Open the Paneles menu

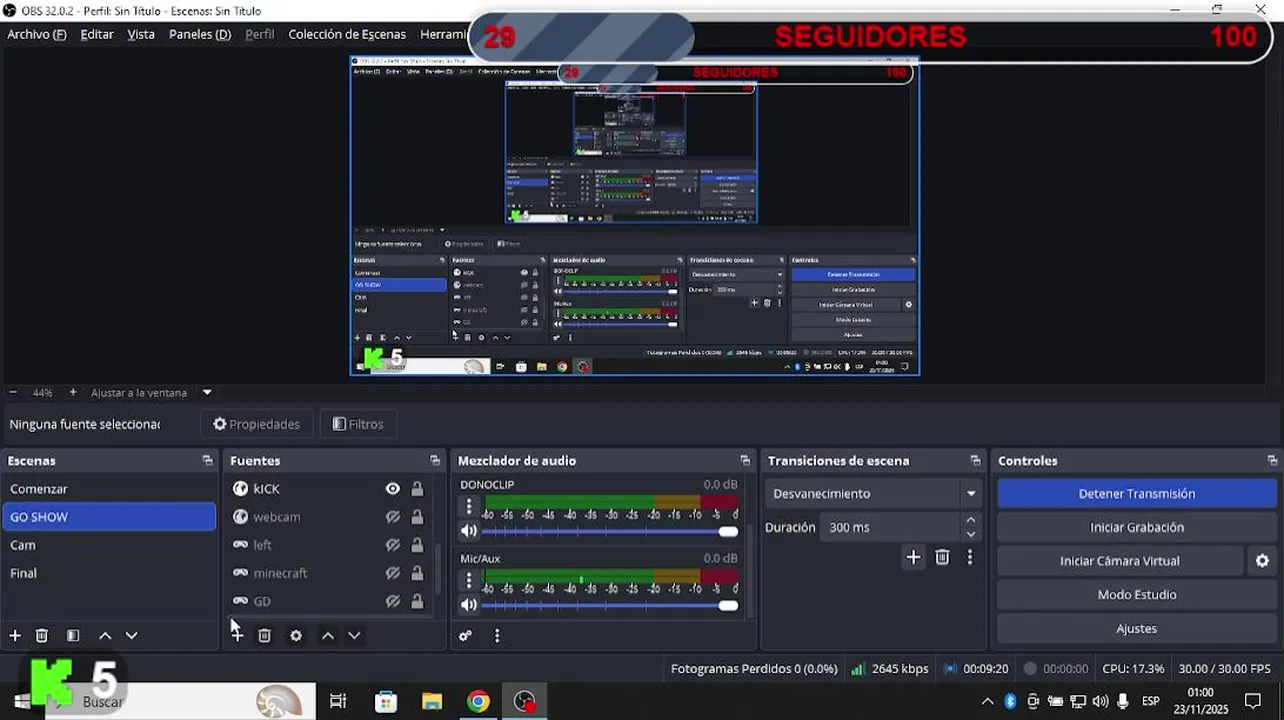(x=200, y=34)
